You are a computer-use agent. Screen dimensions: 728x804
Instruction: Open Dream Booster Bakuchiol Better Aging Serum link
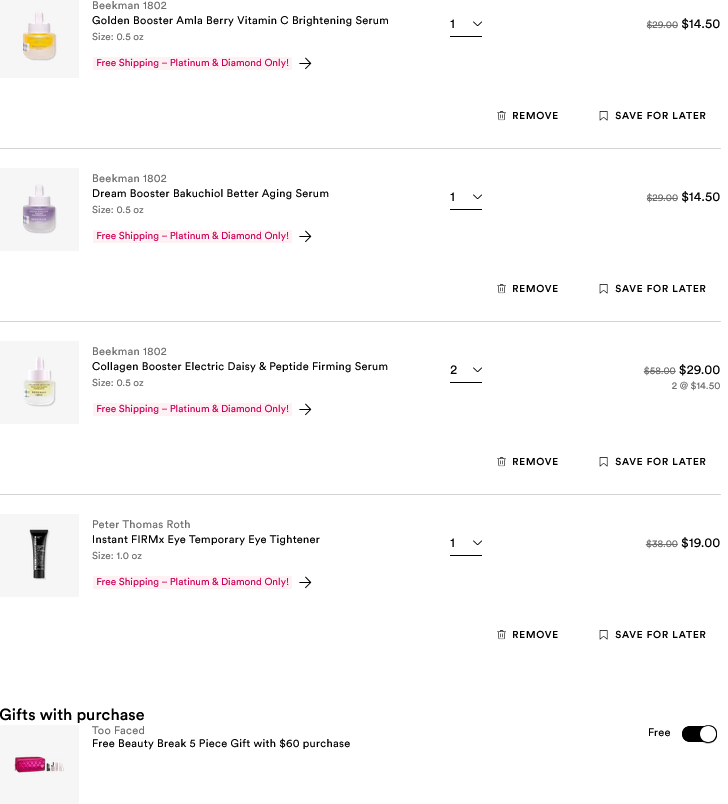click(x=210, y=194)
